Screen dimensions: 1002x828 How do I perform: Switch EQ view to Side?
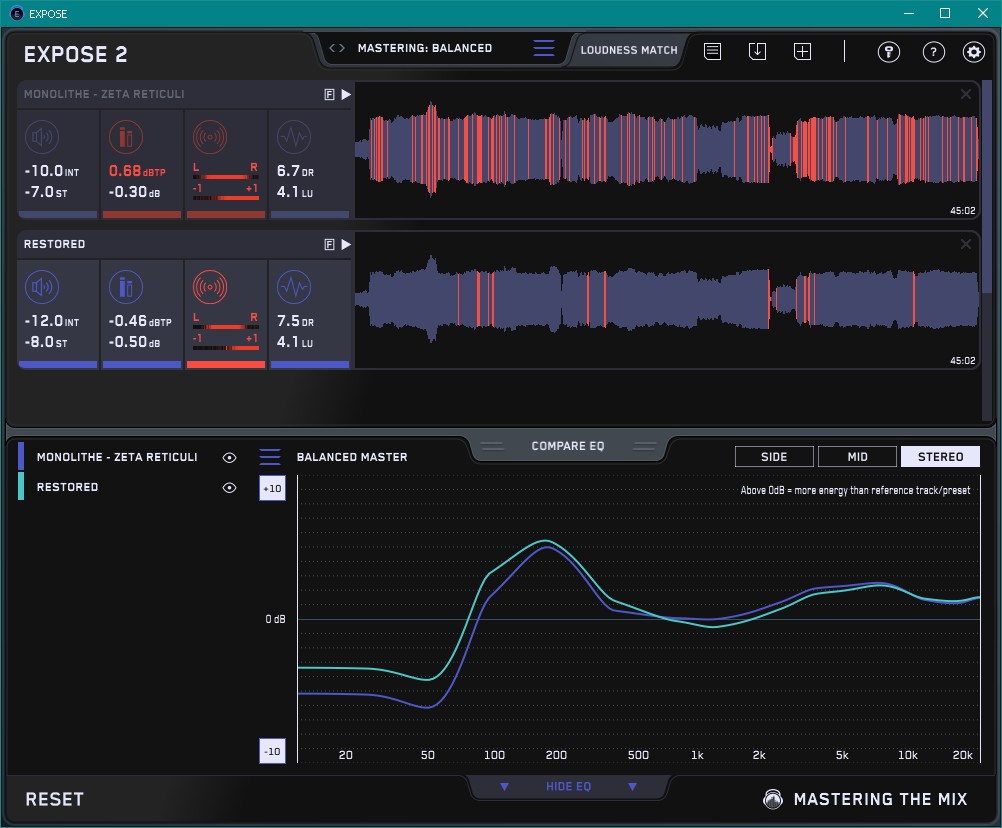774,457
